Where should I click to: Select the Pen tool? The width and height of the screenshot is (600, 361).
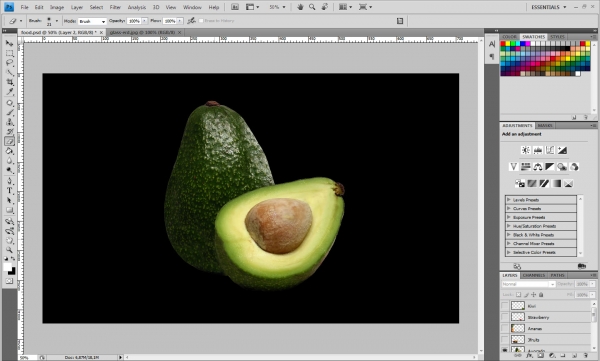pos(9,181)
